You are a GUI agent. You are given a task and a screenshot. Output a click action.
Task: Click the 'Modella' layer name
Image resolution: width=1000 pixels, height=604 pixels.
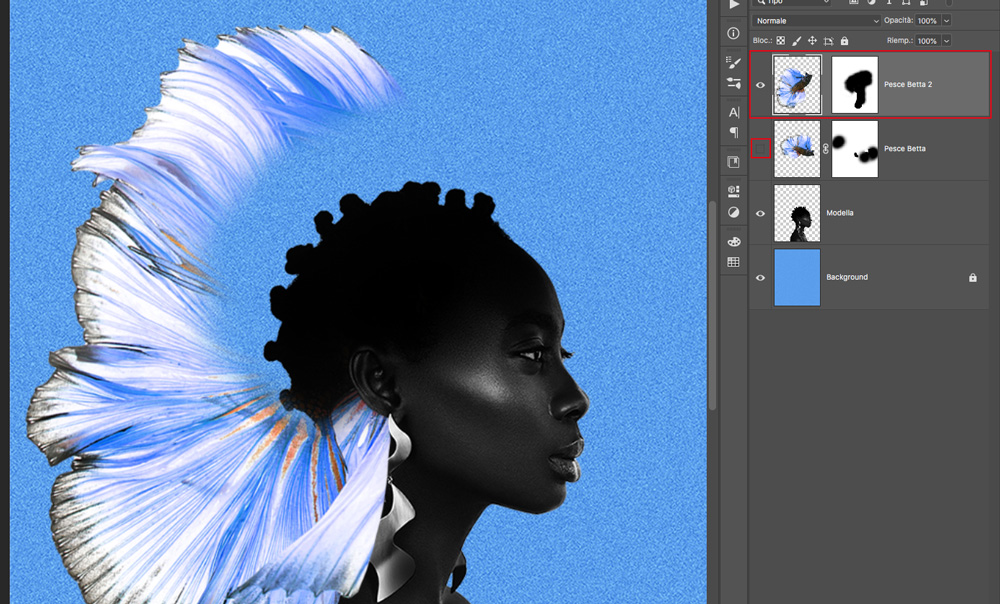(x=839, y=213)
